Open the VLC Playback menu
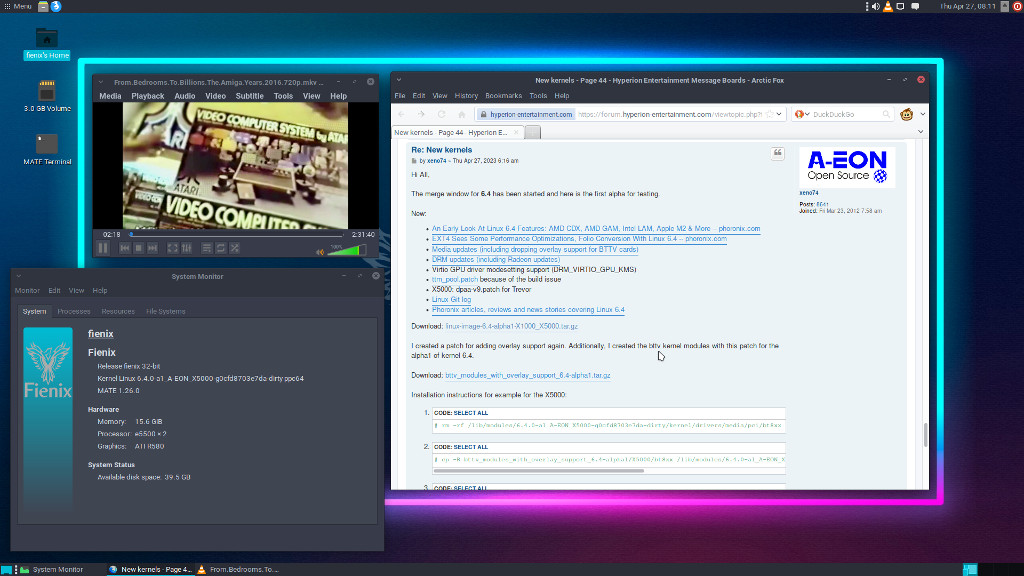 [x=148, y=96]
